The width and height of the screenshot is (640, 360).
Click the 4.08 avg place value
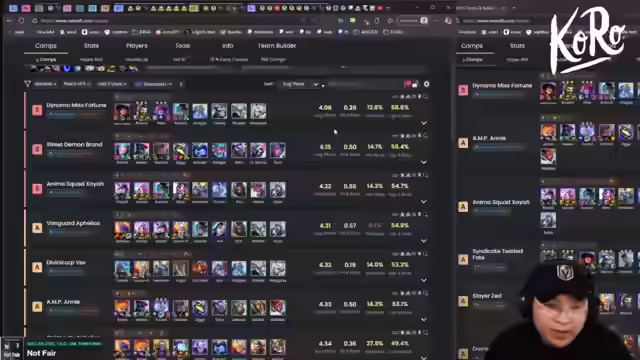(x=325, y=108)
